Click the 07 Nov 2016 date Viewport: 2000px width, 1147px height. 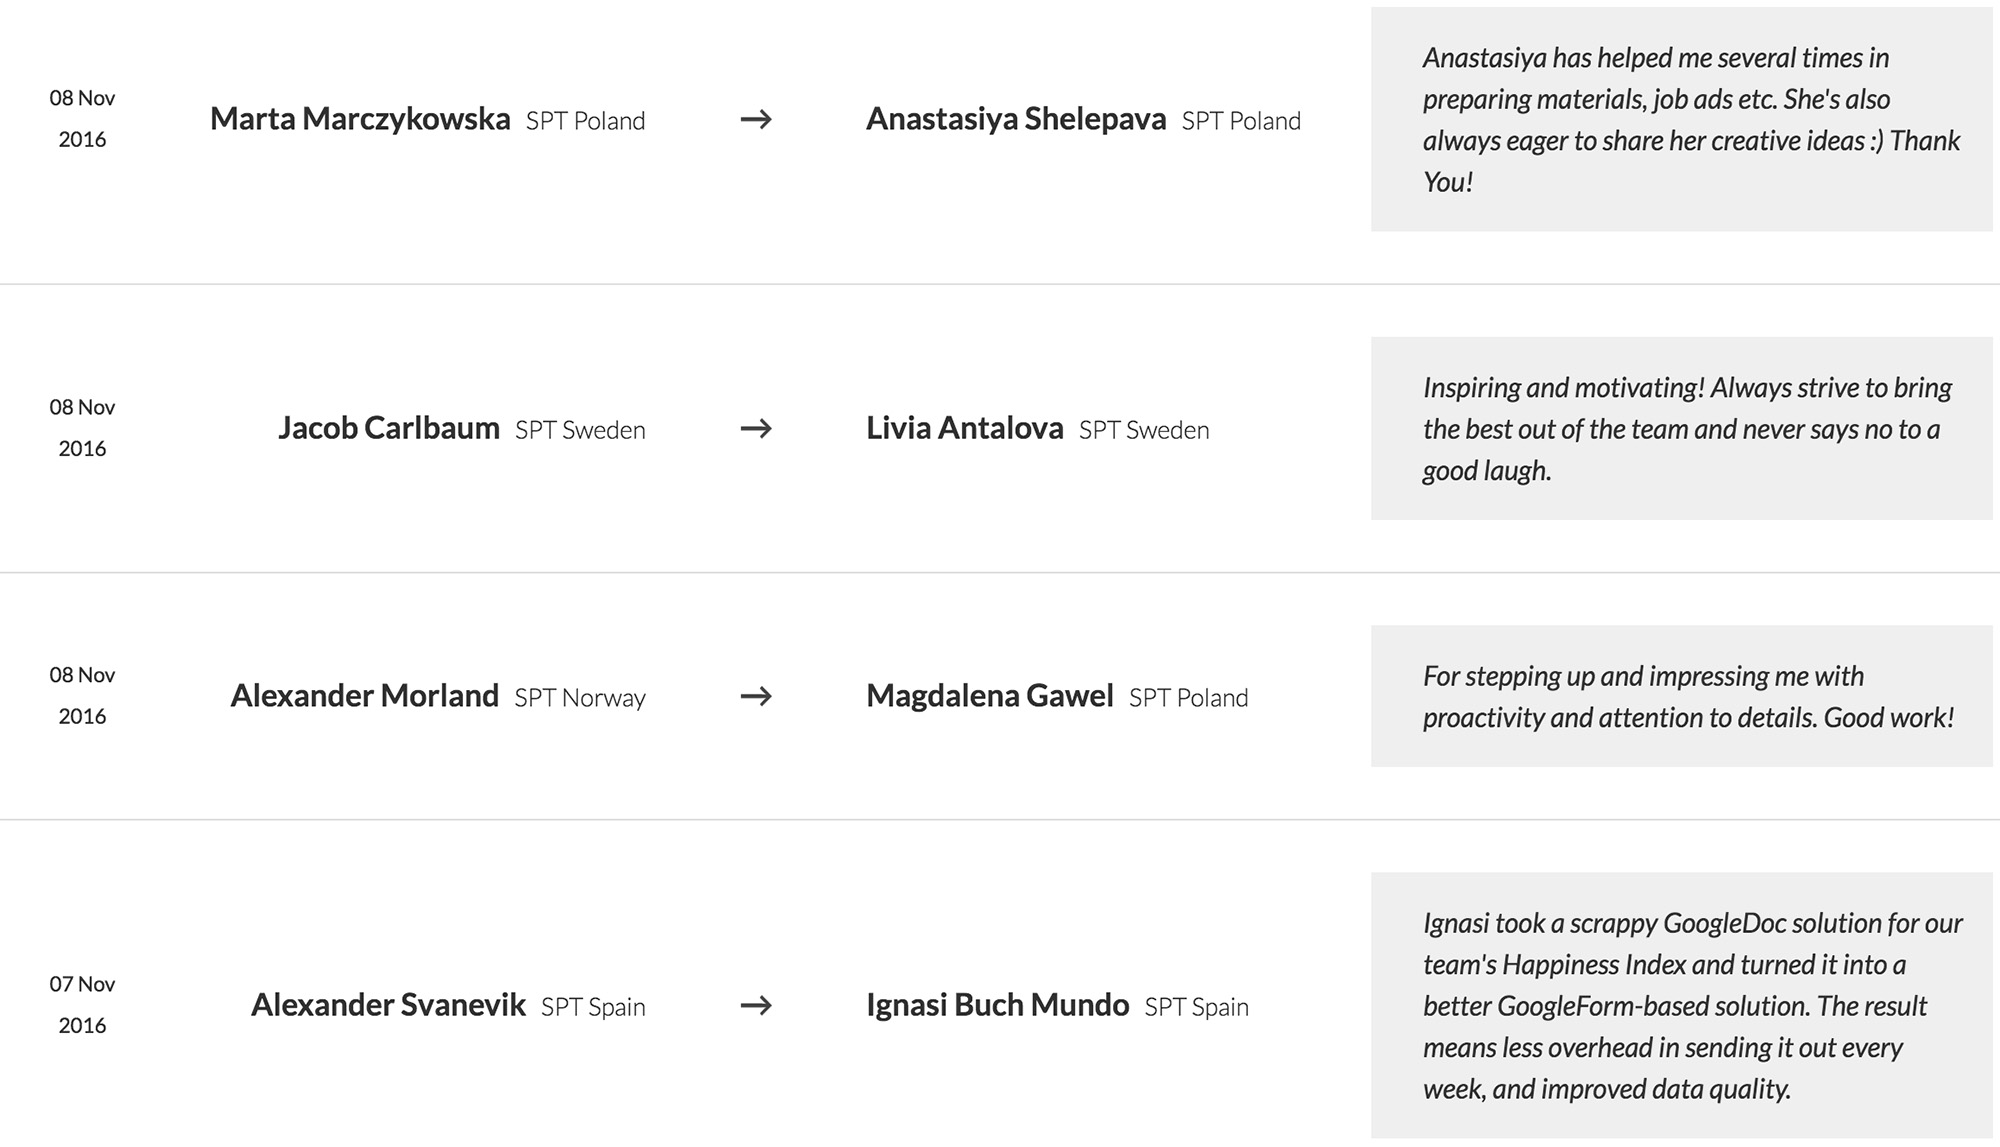click(x=82, y=1004)
